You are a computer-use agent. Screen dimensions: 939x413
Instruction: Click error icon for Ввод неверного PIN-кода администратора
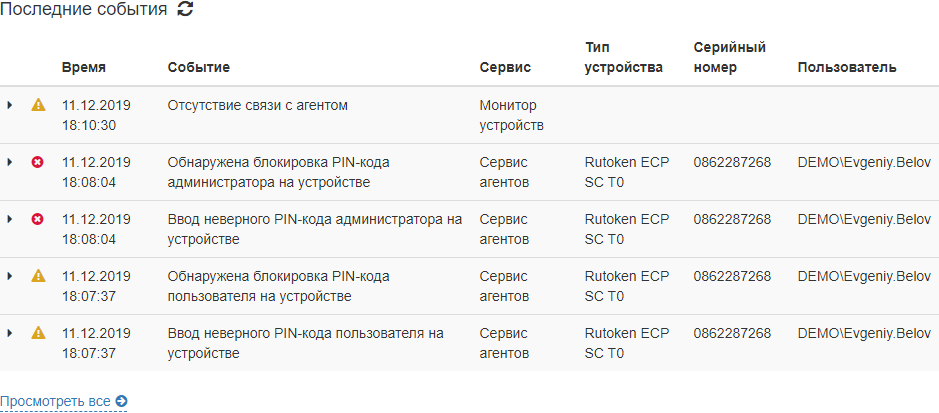(38, 219)
